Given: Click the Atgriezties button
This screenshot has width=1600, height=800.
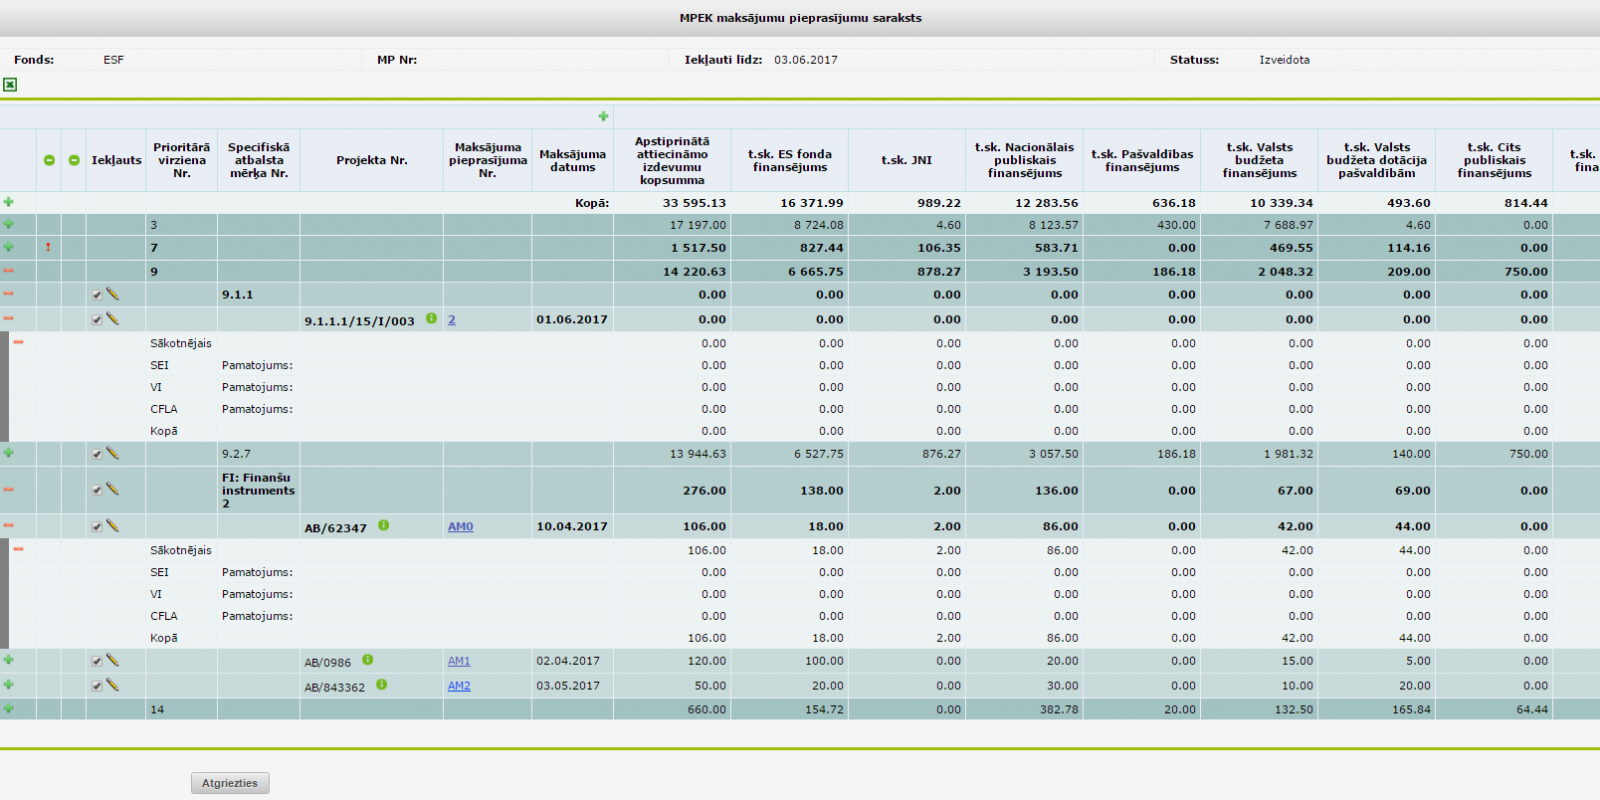Looking at the screenshot, I should coord(230,783).
